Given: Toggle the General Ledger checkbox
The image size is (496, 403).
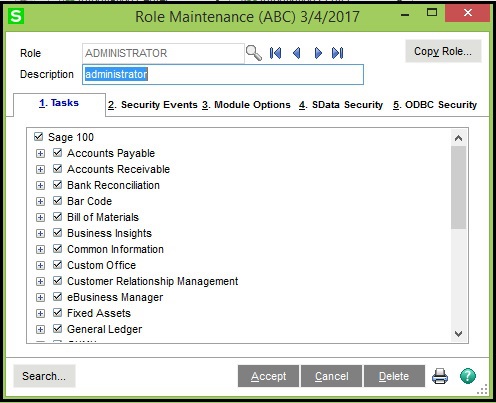Looking at the screenshot, I should coord(57,329).
